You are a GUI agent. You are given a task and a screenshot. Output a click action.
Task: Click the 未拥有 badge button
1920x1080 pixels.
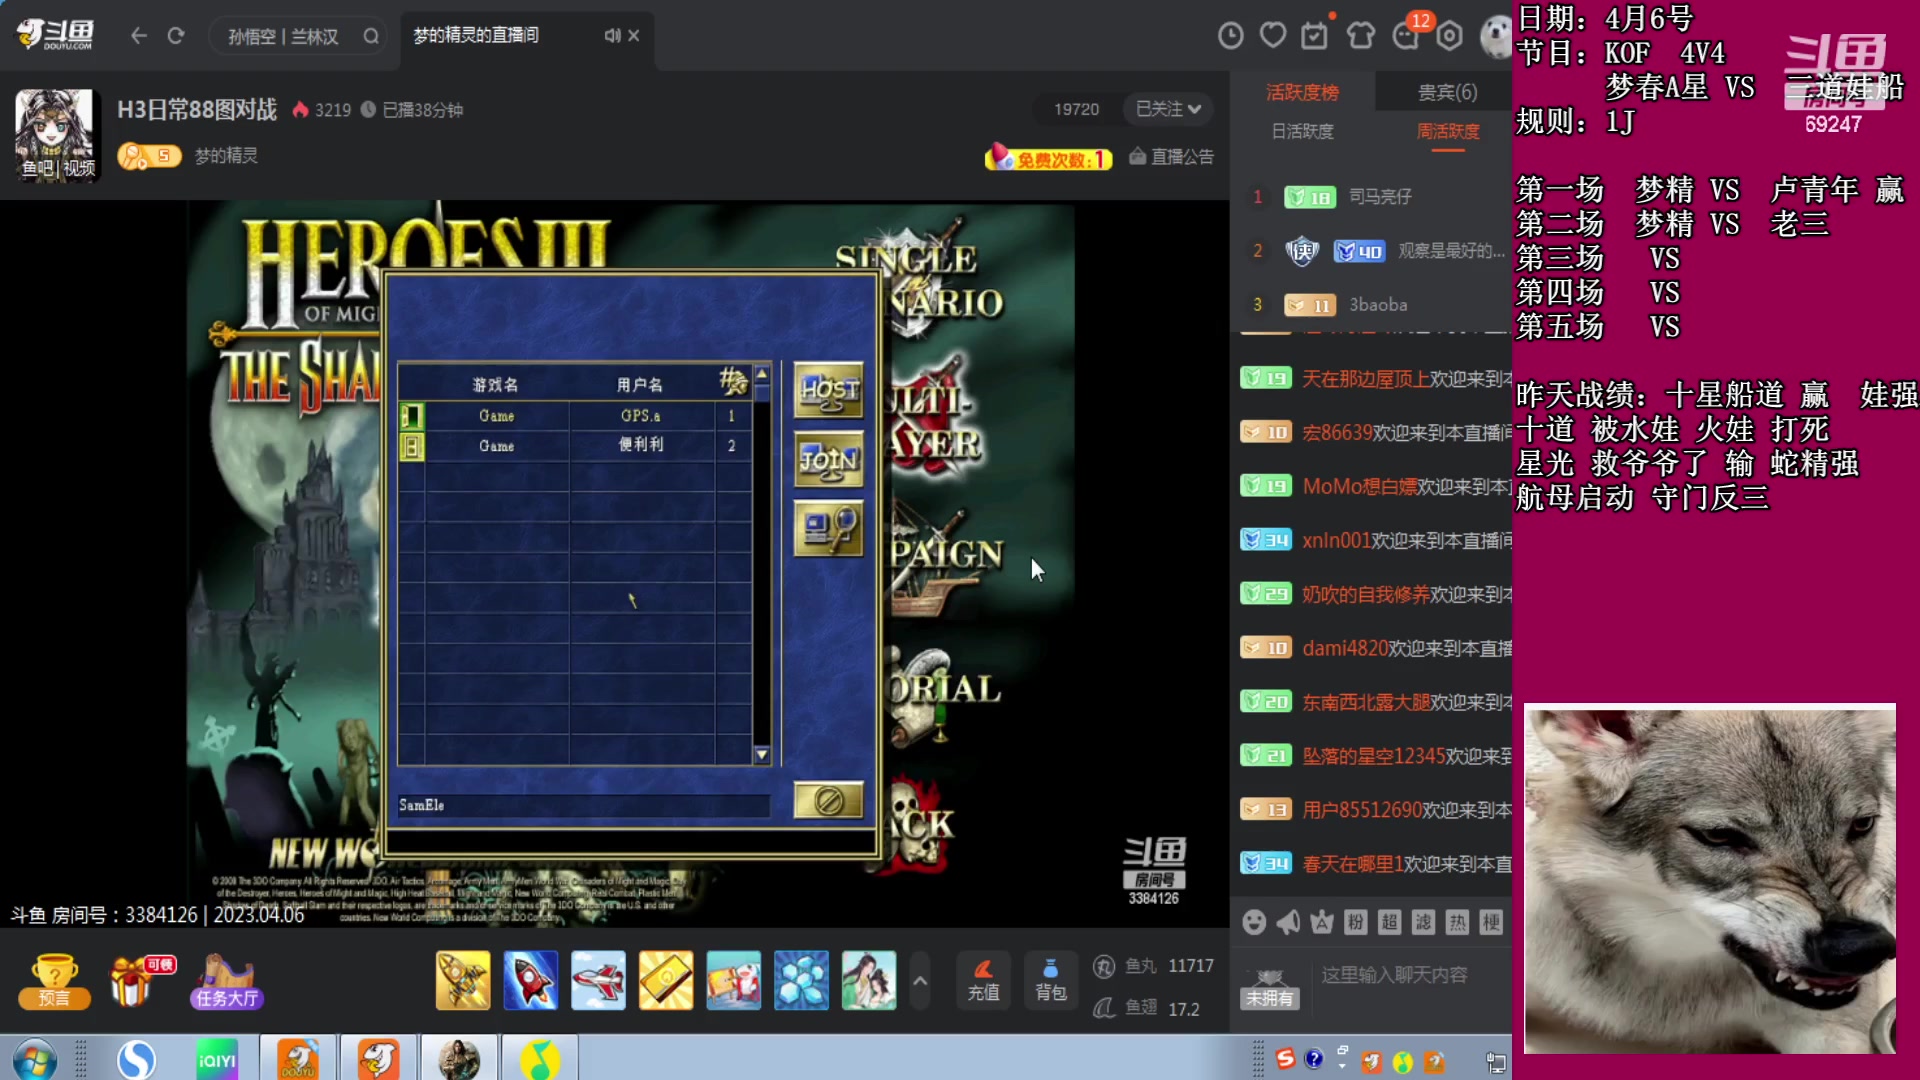[1269, 988]
